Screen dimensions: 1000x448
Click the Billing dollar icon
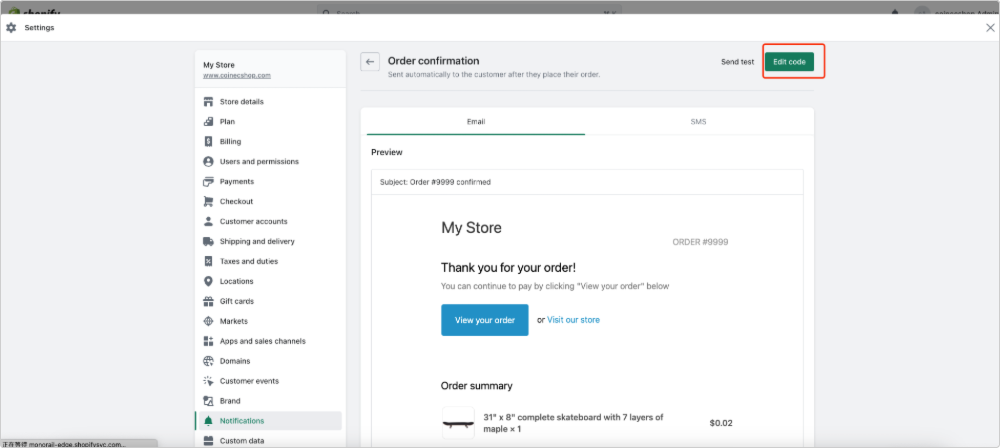point(208,142)
